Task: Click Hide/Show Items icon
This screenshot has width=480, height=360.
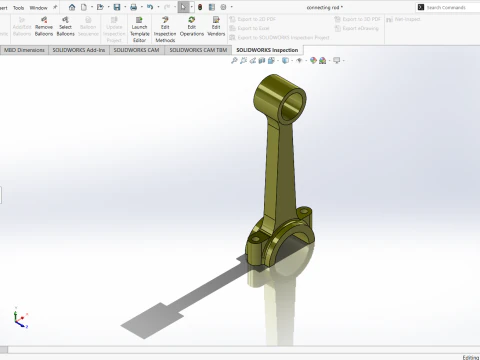Action: [299, 60]
